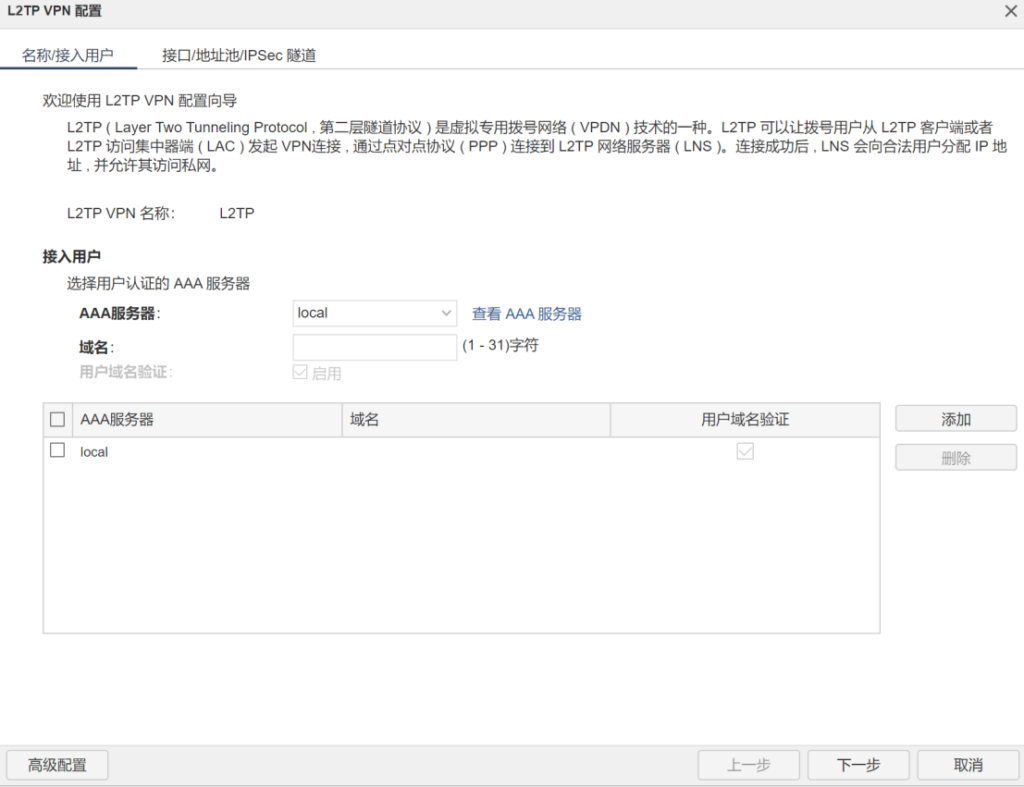This screenshot has width=1024, height=787.
Task: Click the 上一步 button
Action: pos(748,765)
